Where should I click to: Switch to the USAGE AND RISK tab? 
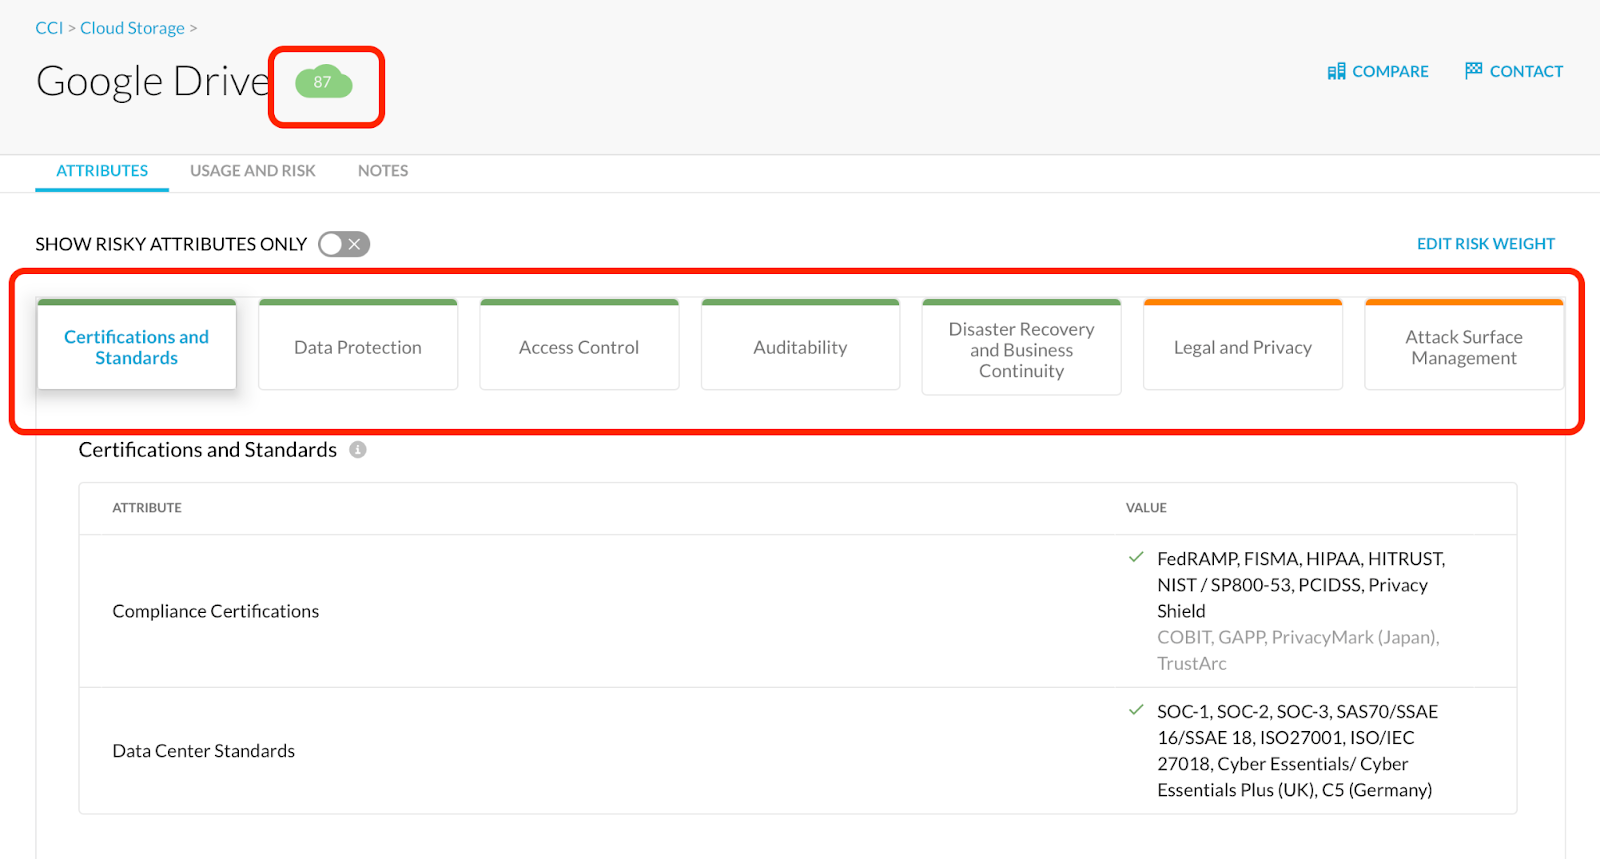[253, 171]
